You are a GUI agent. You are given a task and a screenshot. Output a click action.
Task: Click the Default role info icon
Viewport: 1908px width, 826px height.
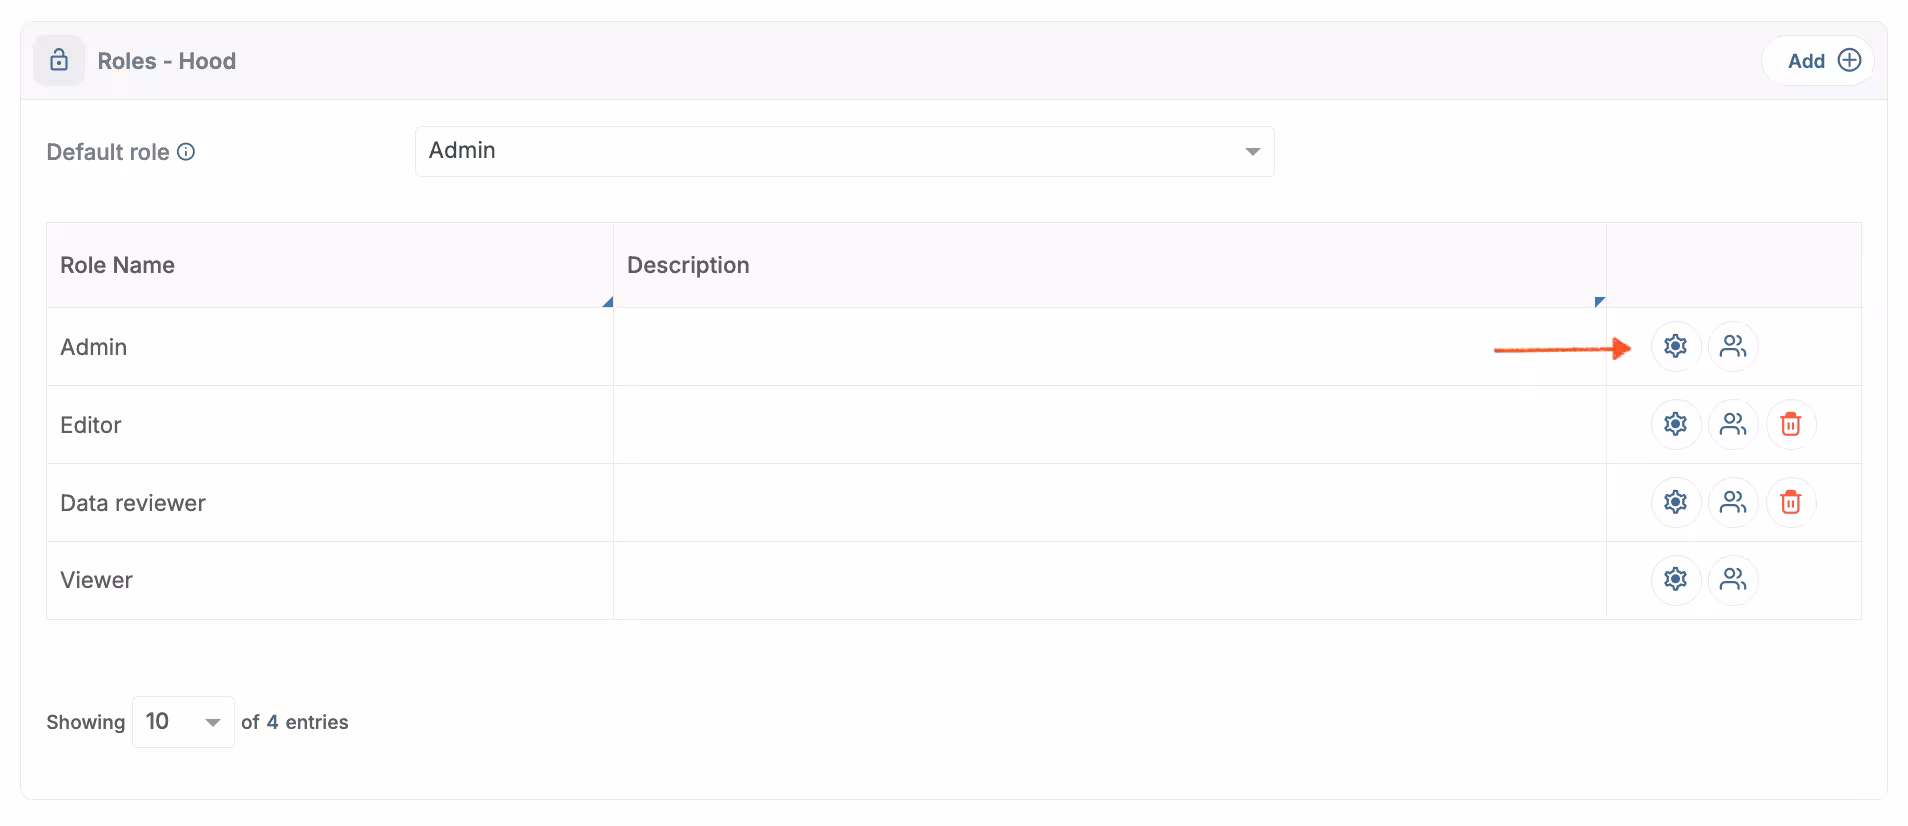[x=186, y=152]
